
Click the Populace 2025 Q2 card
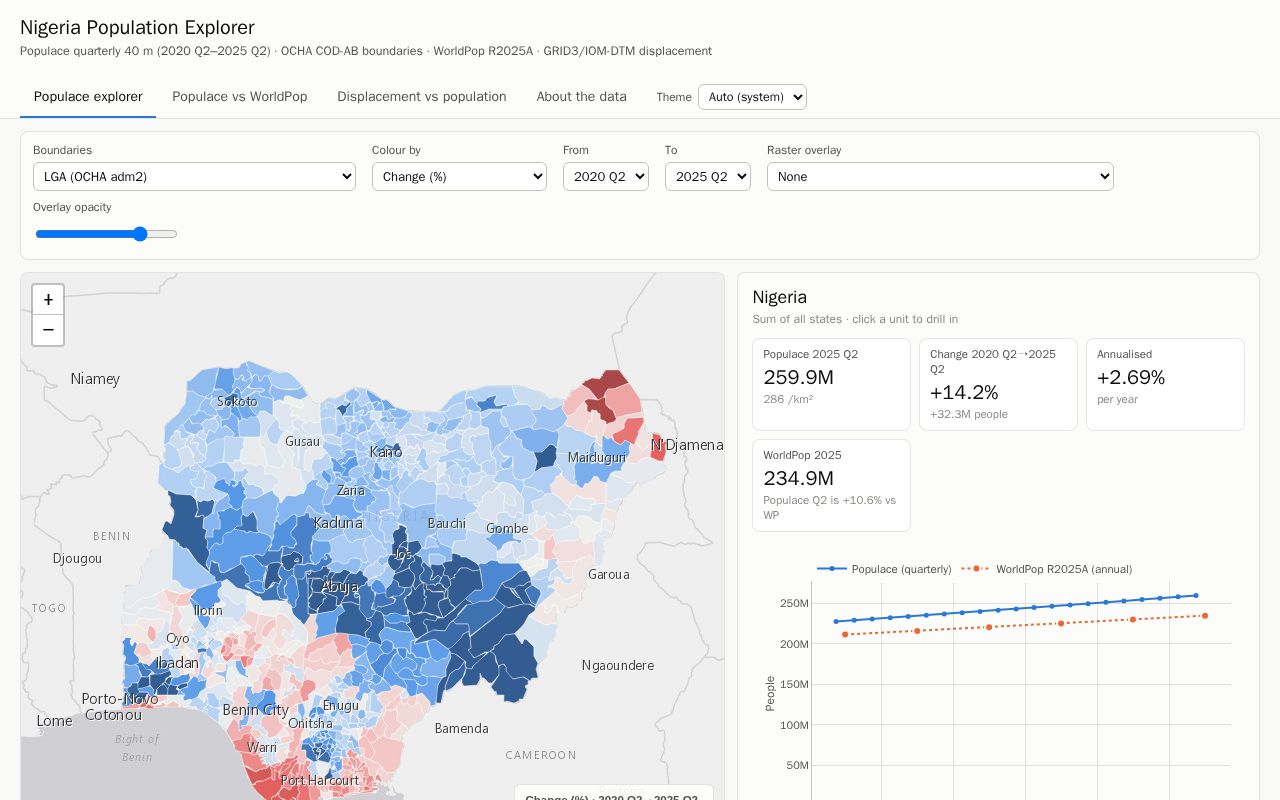(831, 384)
